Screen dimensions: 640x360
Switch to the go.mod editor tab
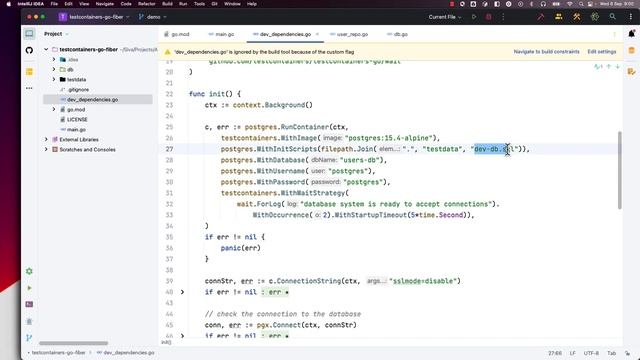point(177,35)
